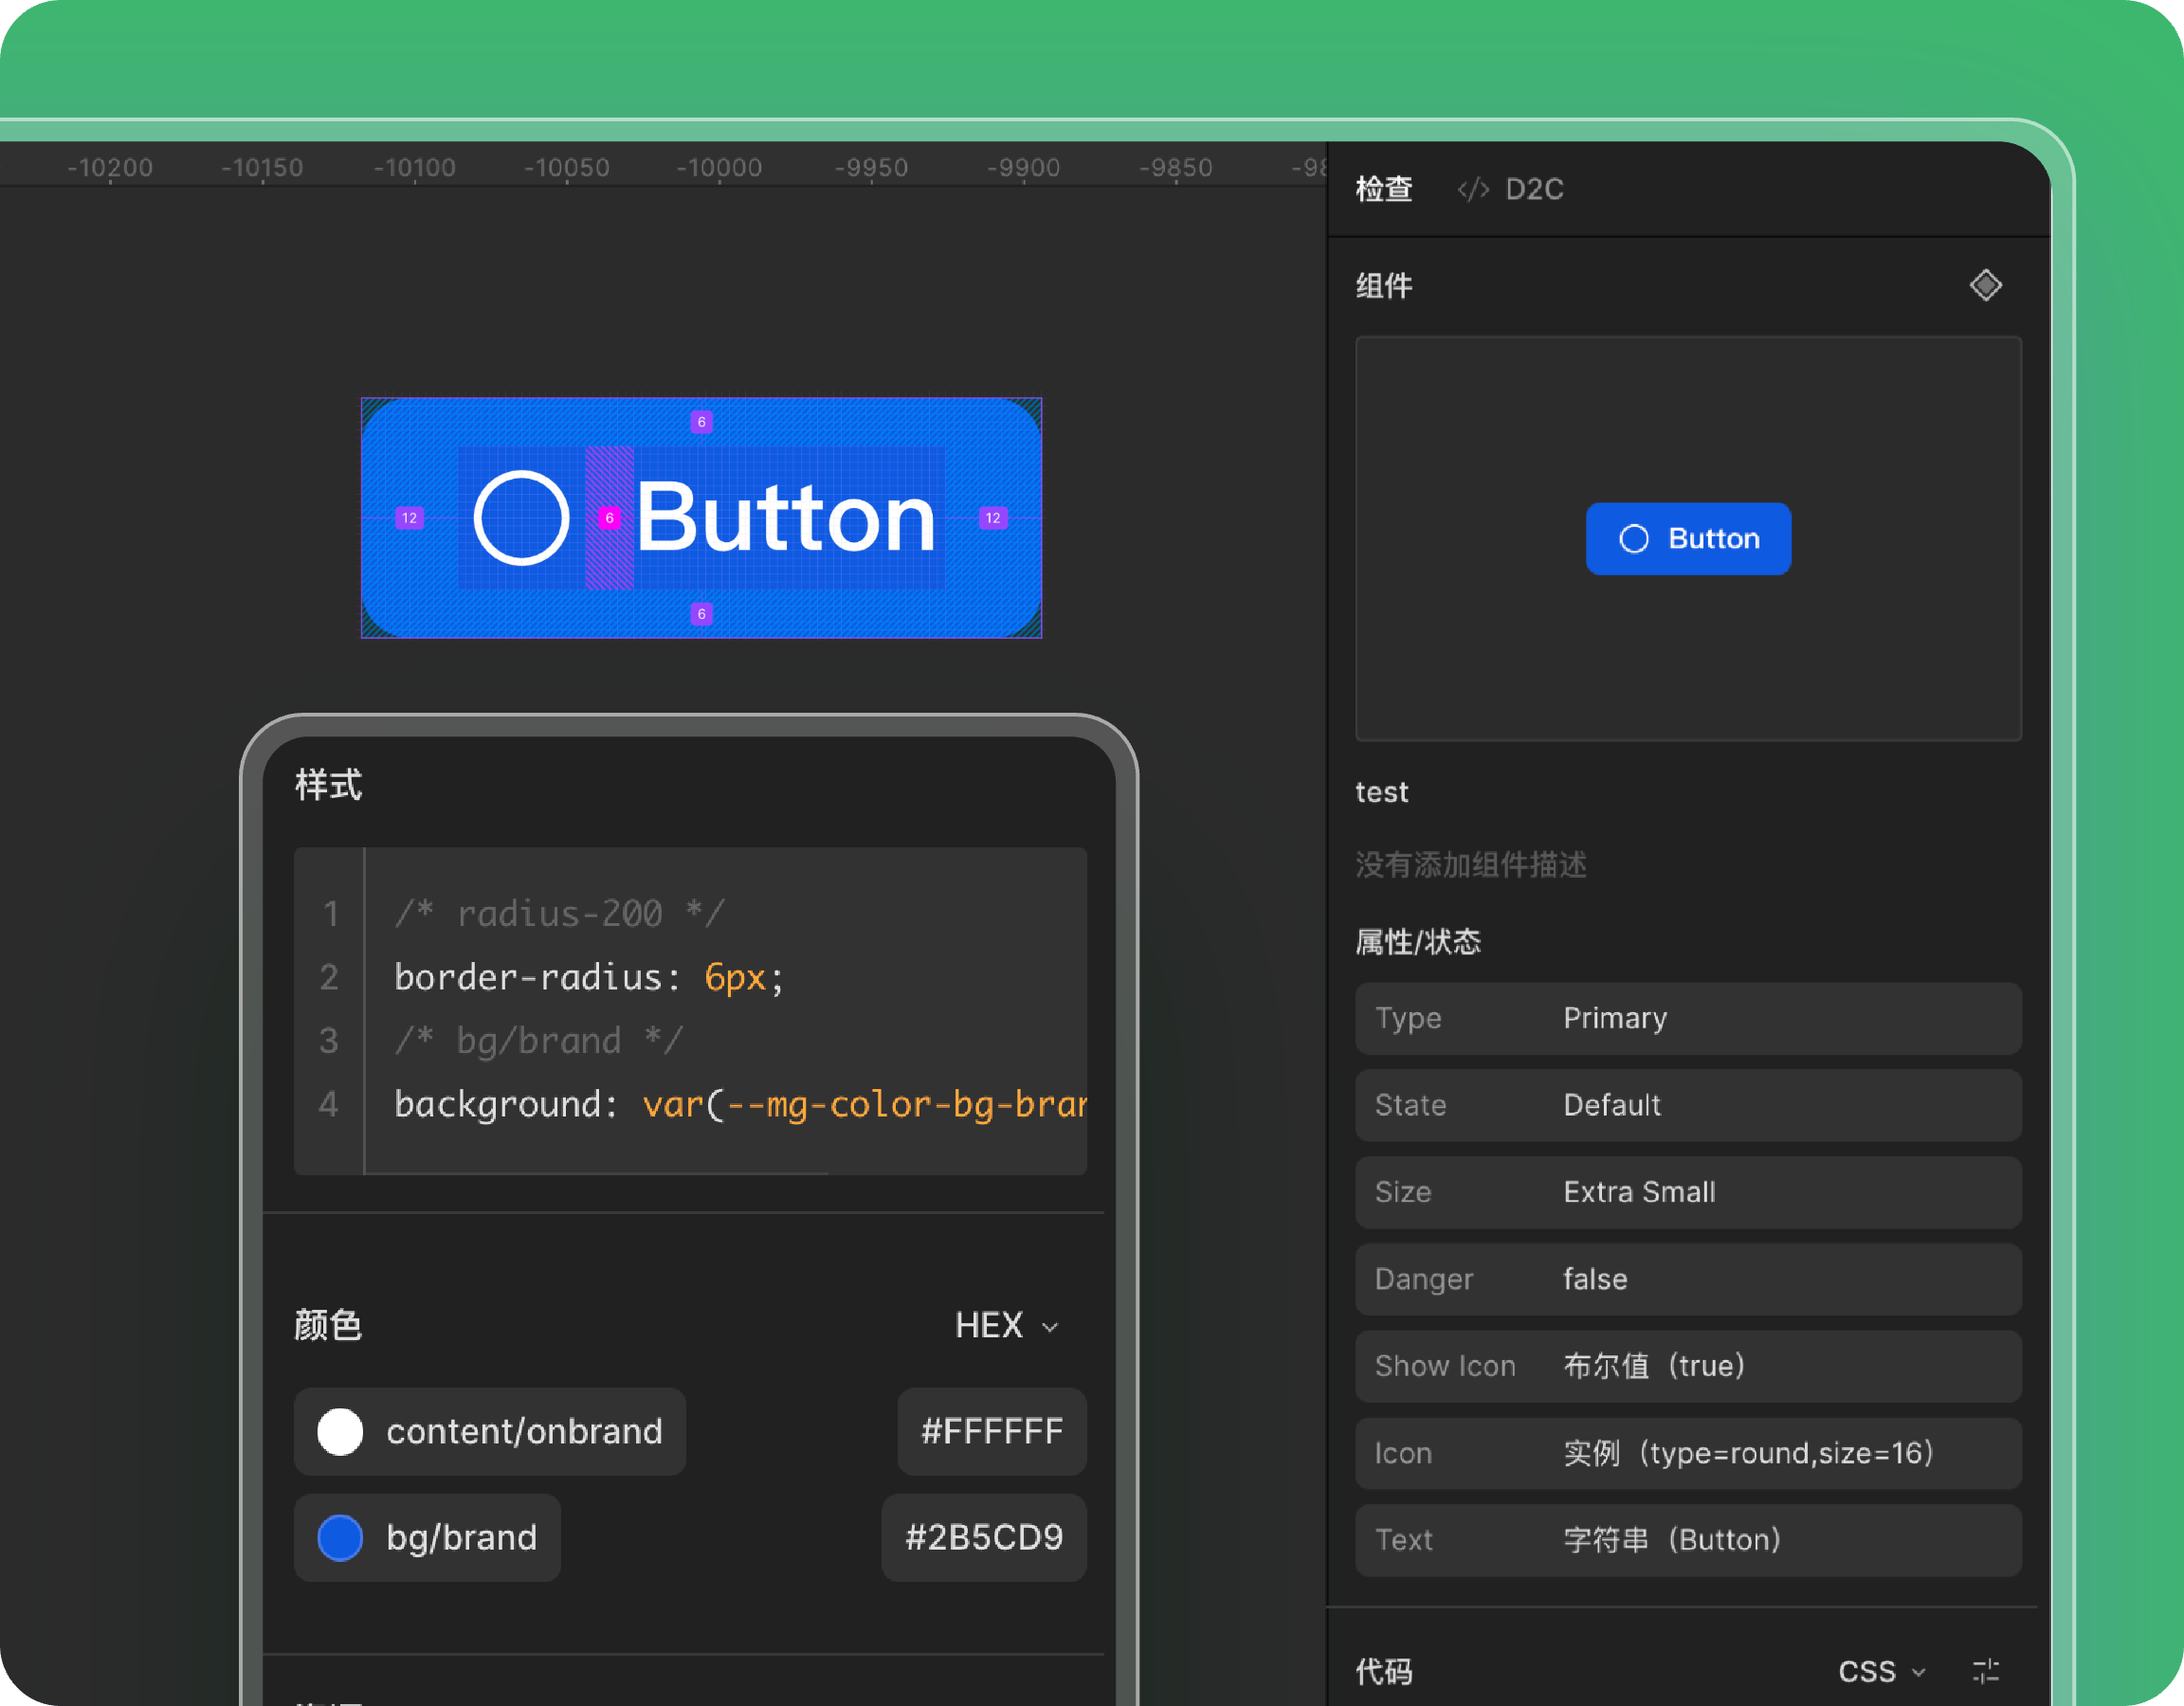This screenshot has height=1706, width=2184.
Task: Click the left 12 padding marker
Action: [409, 518]
